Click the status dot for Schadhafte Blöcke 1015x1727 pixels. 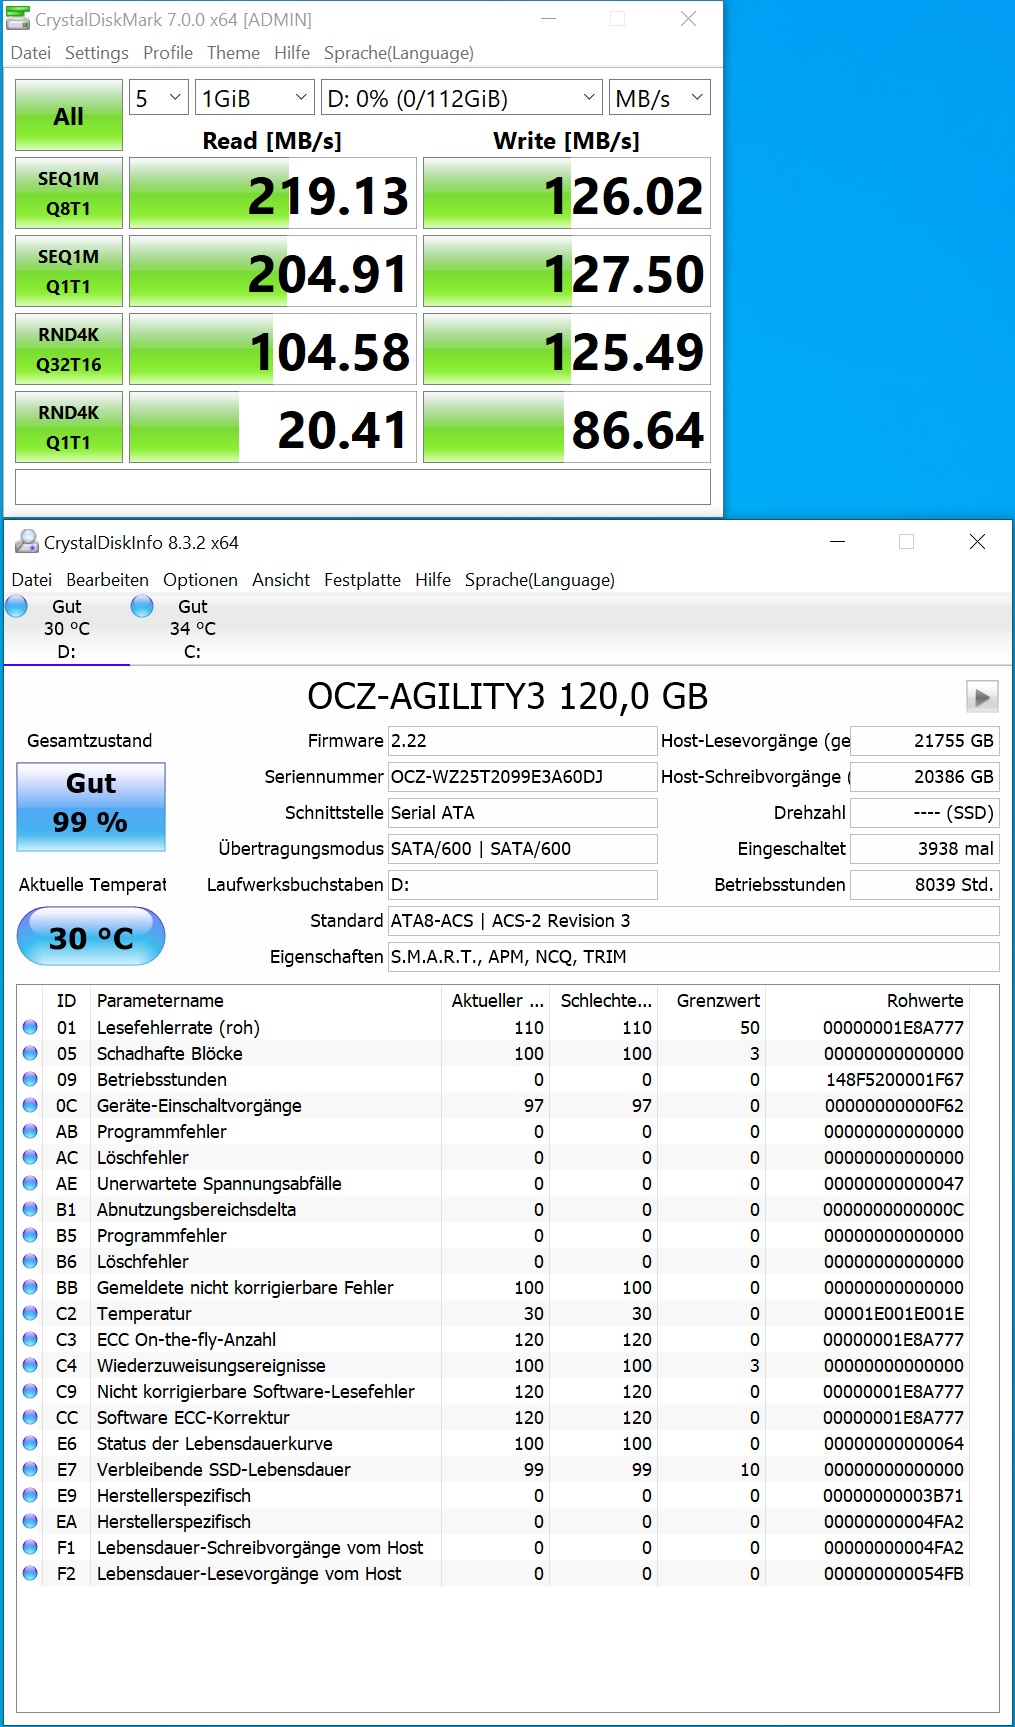click(x=30, y=1053)
